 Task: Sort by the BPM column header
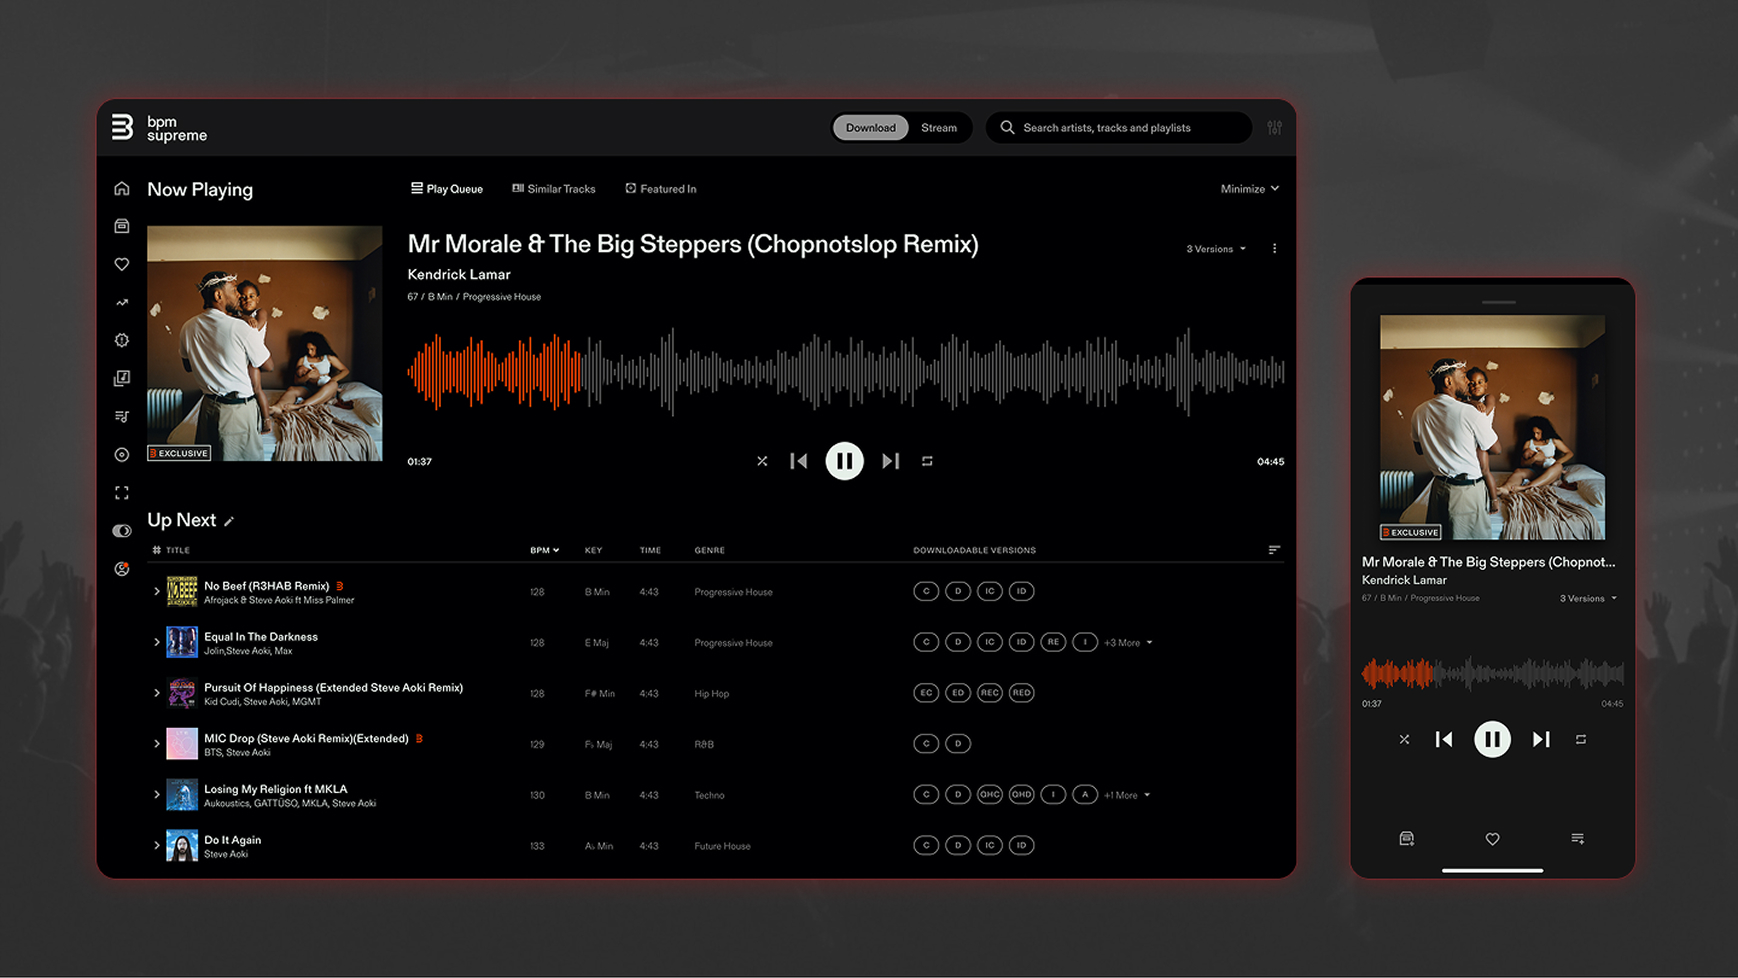(544, 550)
